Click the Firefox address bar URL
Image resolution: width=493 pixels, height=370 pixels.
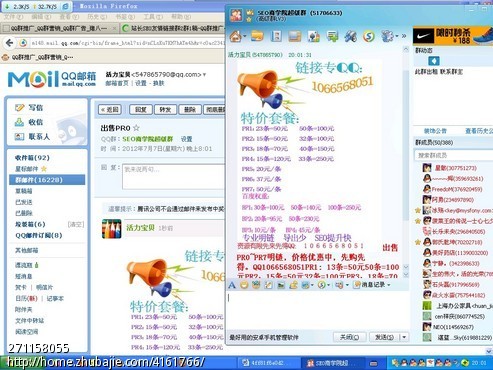(x=127, y=43)
